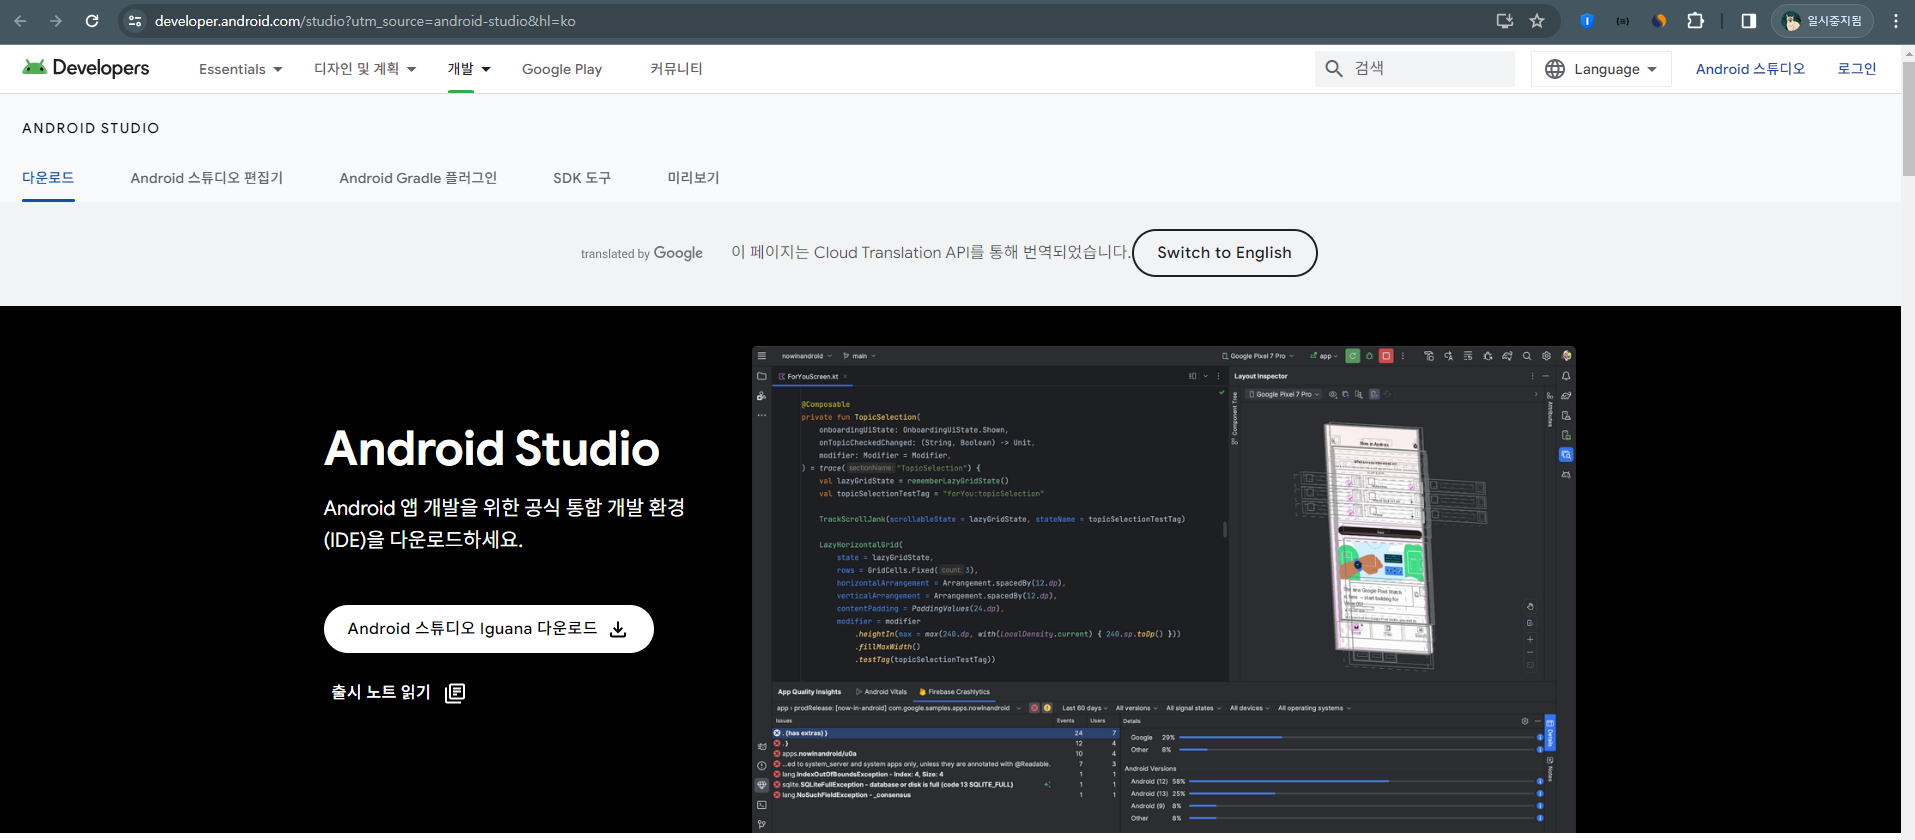Click the Android Studio IDE screenshot image
The image size is (1915, 840).
pos(1164,590)
